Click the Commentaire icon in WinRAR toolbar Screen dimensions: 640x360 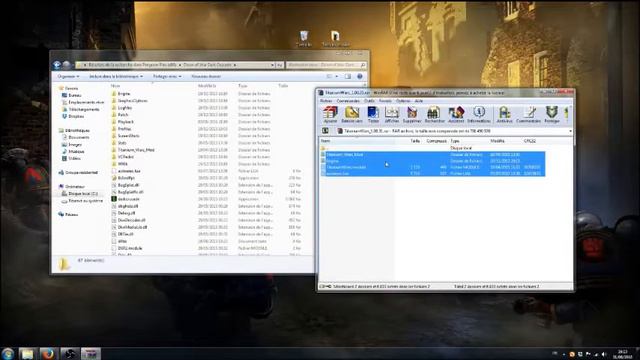[x=529, y=115]
